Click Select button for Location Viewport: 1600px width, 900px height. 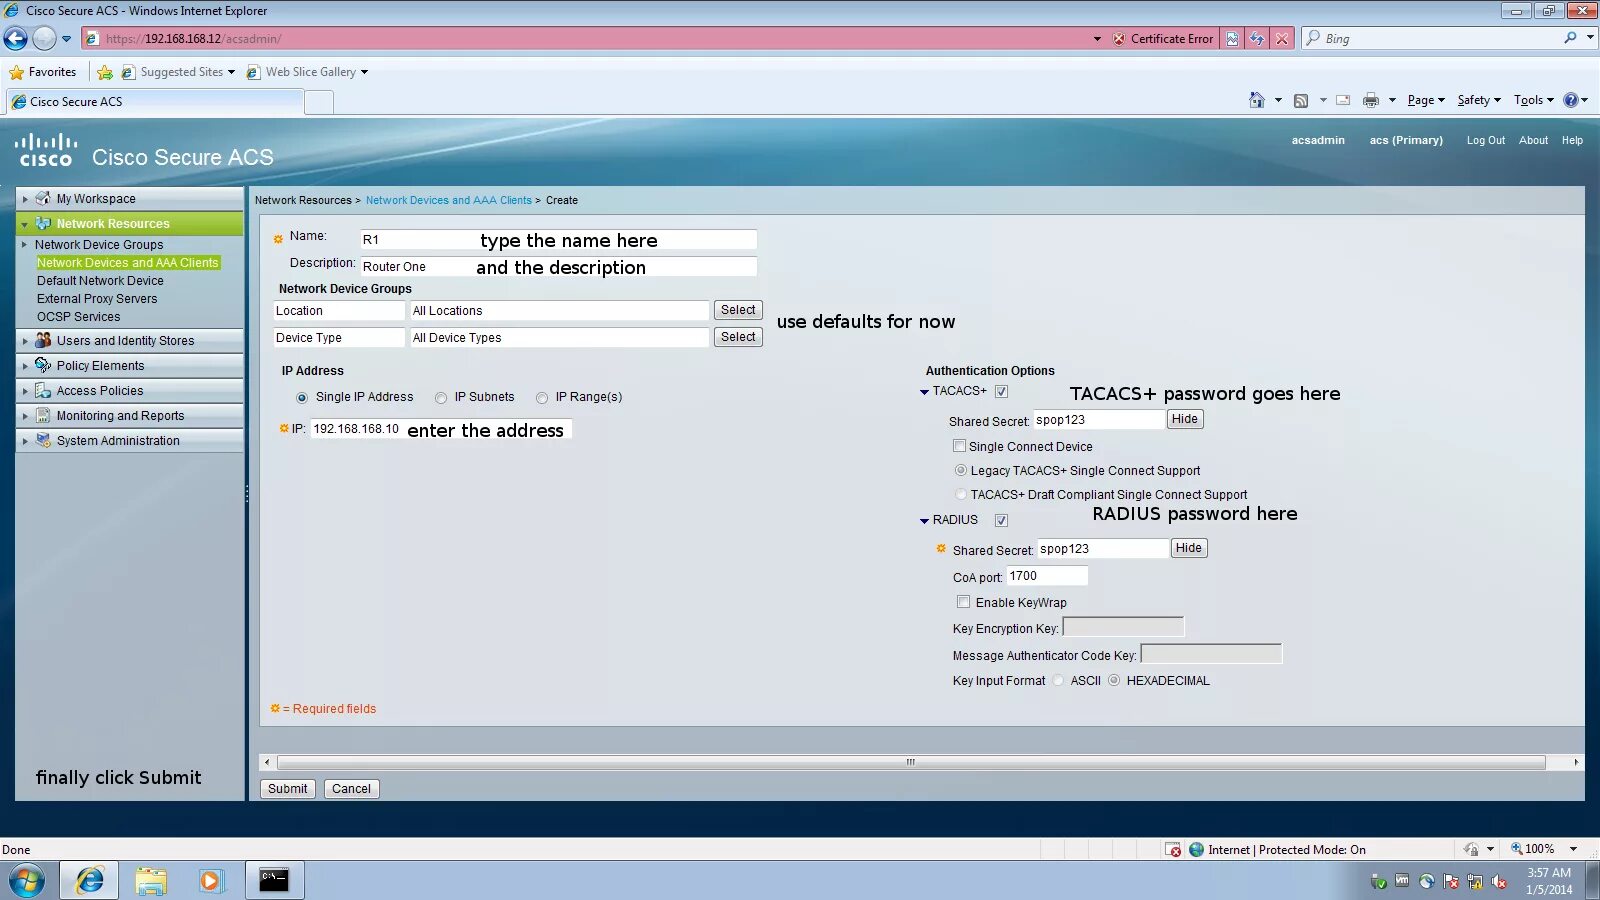pos(738,310)
